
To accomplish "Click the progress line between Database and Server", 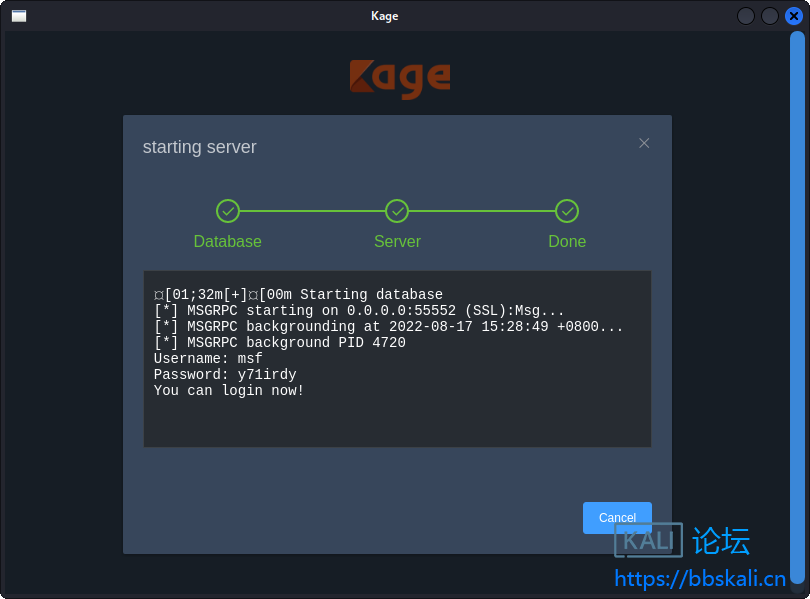I will coord(312,211).
